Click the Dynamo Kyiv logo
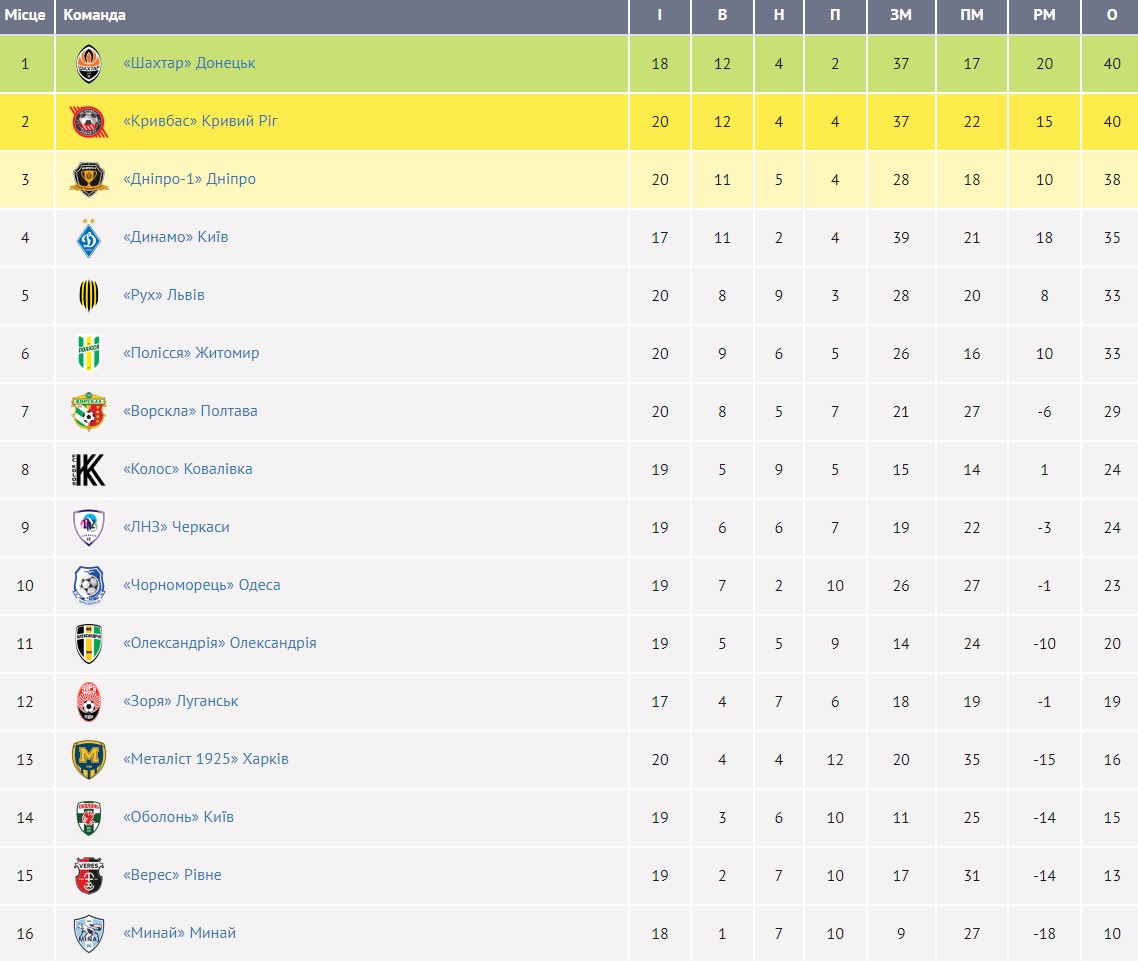The width and height of the screenshot is (1138, 961). tap(89, 238)
